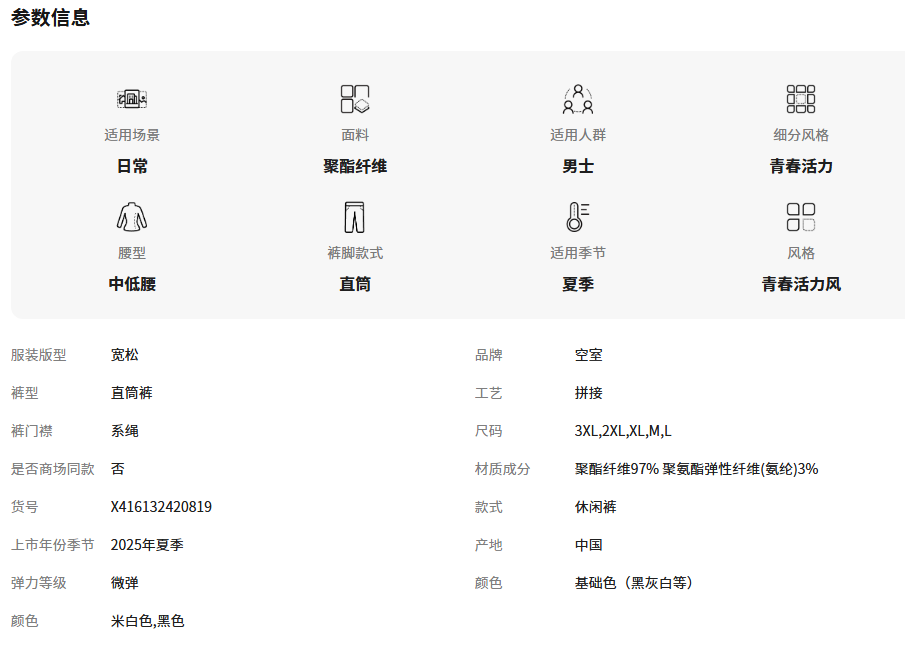Click the 参数信息 section heading

(x=51, y=18)
